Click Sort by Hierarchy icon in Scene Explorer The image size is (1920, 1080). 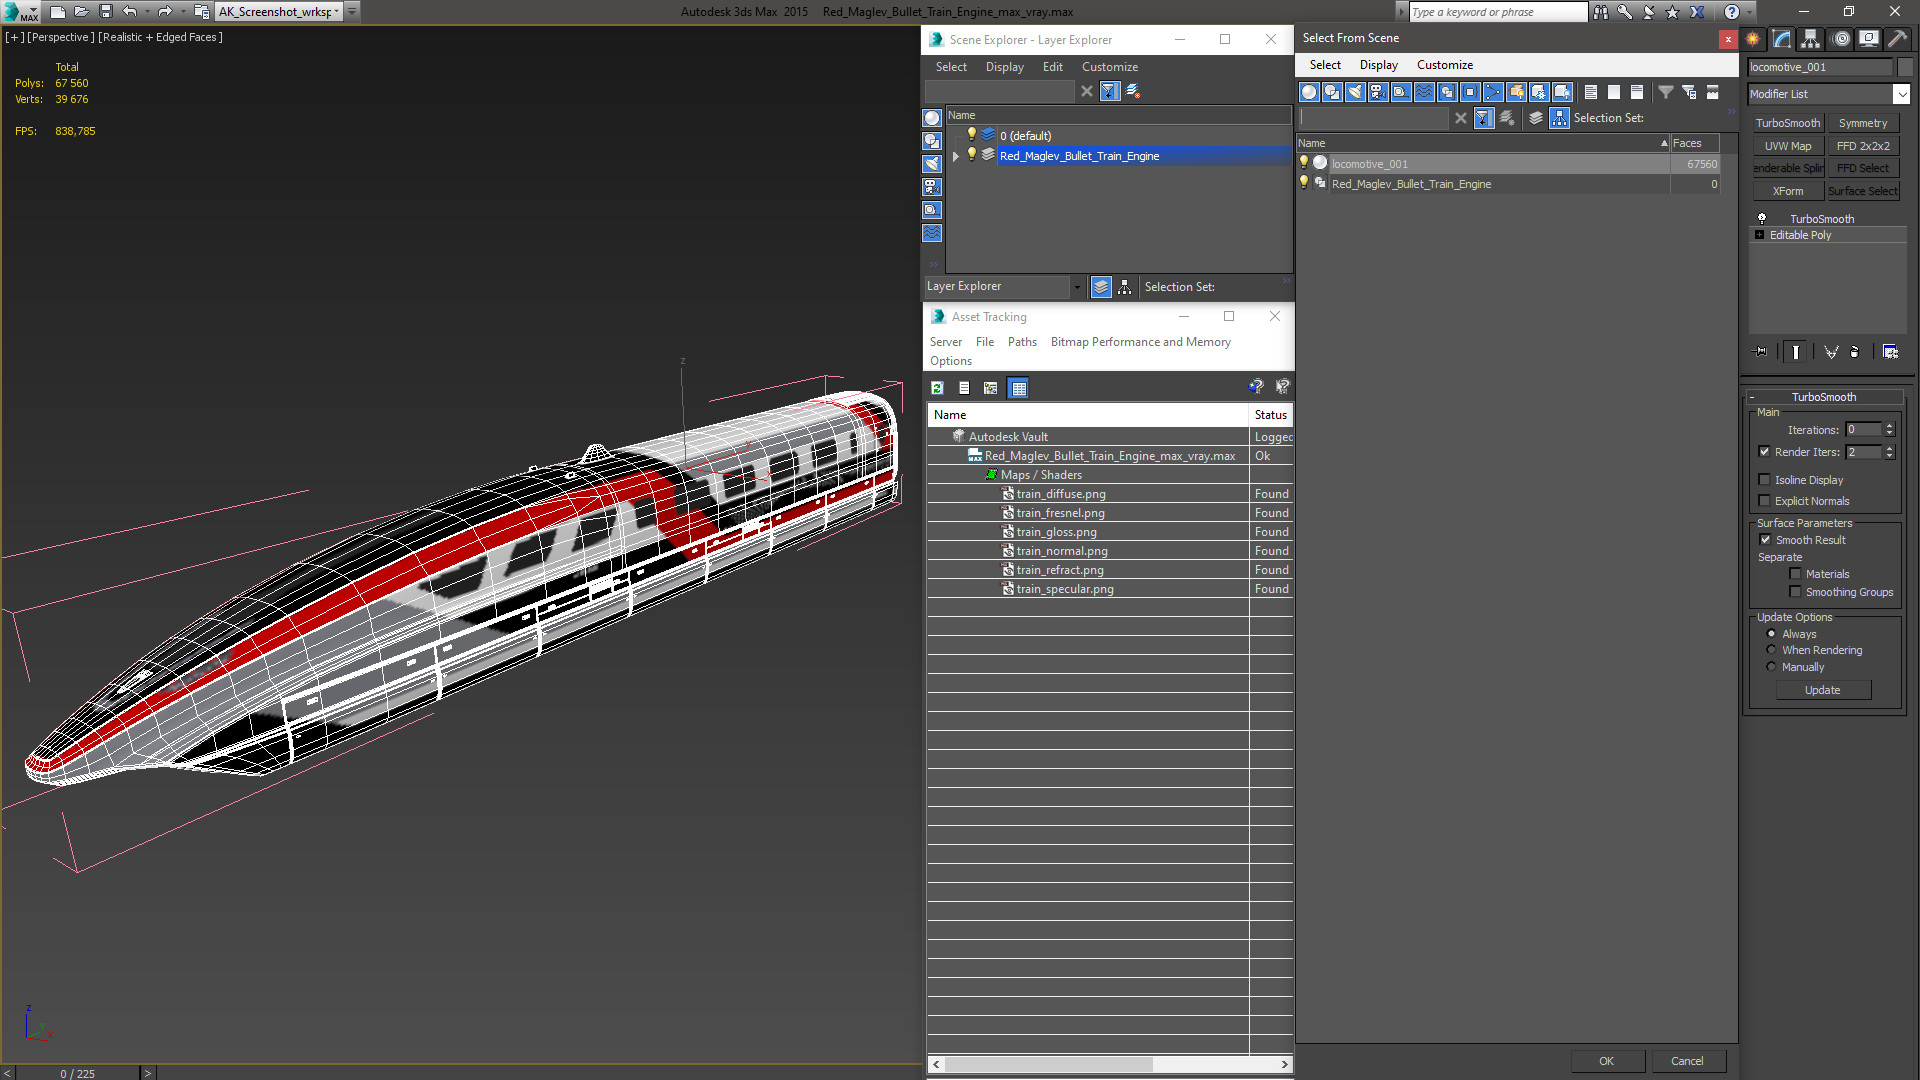tap(1125, 287)
